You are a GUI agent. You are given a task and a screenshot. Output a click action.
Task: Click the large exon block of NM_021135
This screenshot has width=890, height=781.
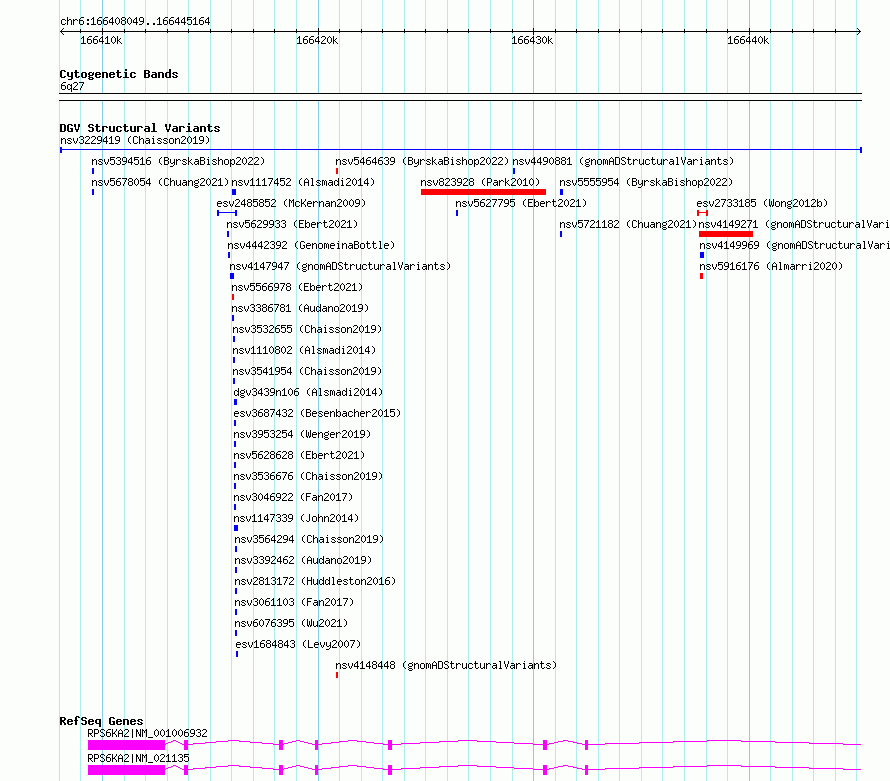pyautogui.click(x=127, y=770)
